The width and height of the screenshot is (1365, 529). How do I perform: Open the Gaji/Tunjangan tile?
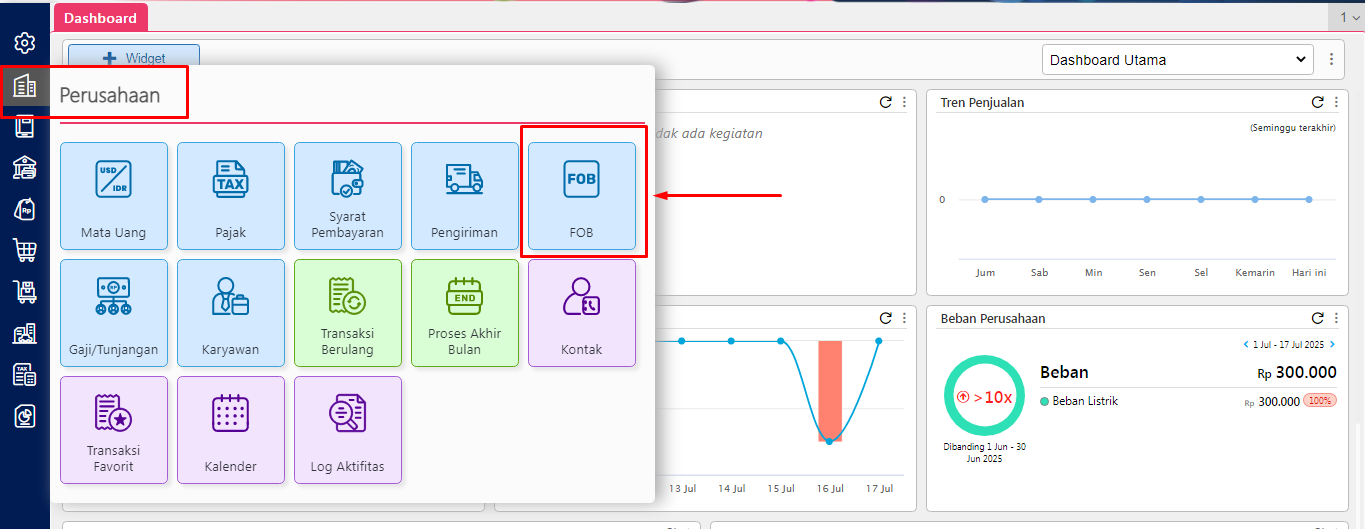click(x=114, y=313)
